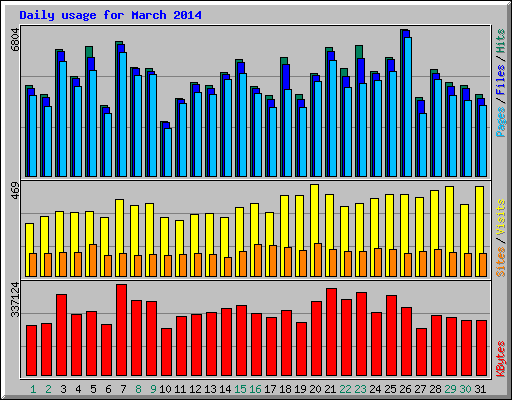Click day label '31' on the x-axis

coord(480,389)
